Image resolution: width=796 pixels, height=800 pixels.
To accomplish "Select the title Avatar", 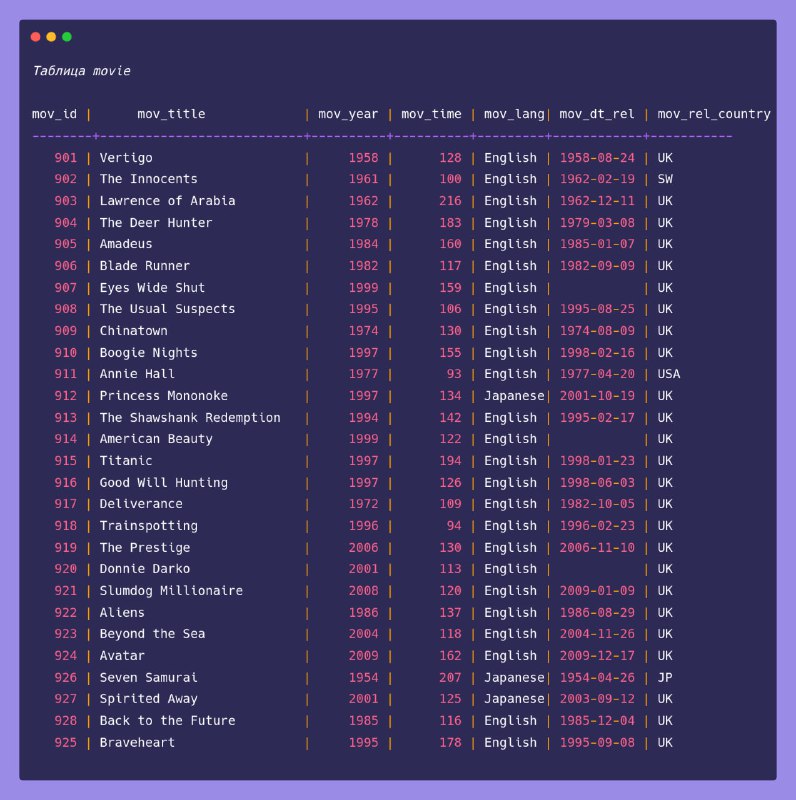I will tap(122, 656).
